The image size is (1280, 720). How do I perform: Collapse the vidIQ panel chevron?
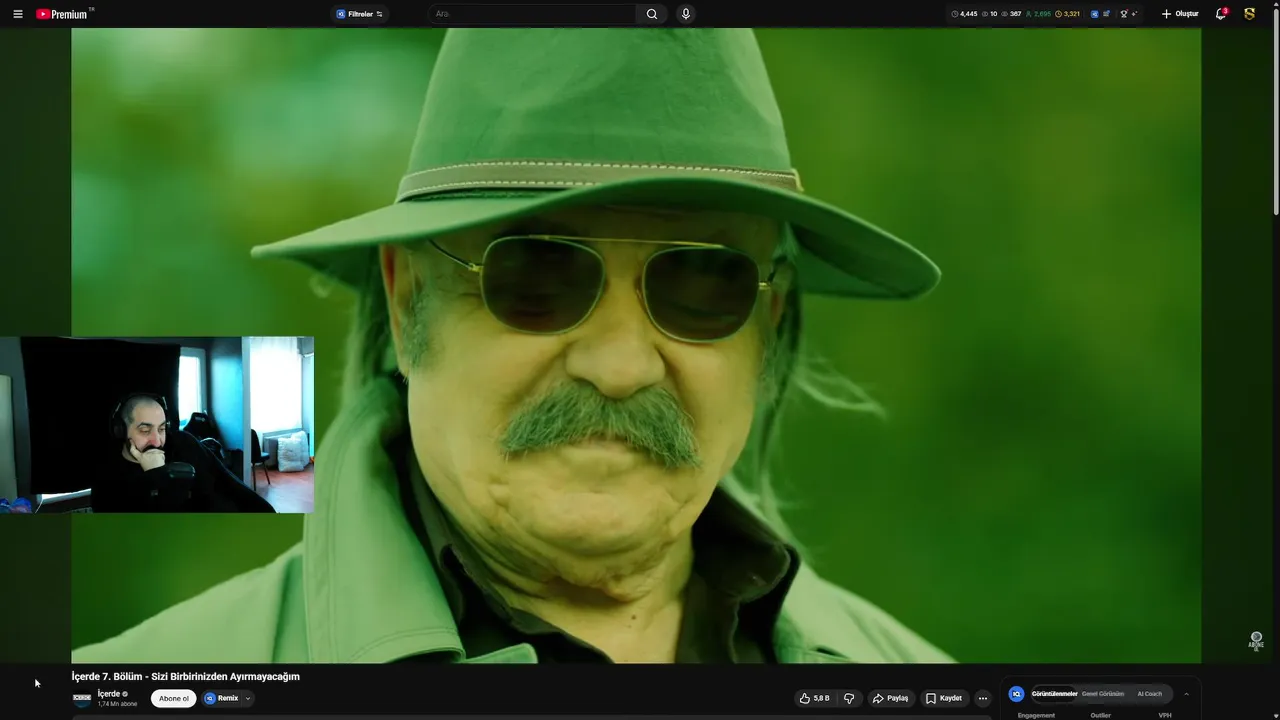1186,694
